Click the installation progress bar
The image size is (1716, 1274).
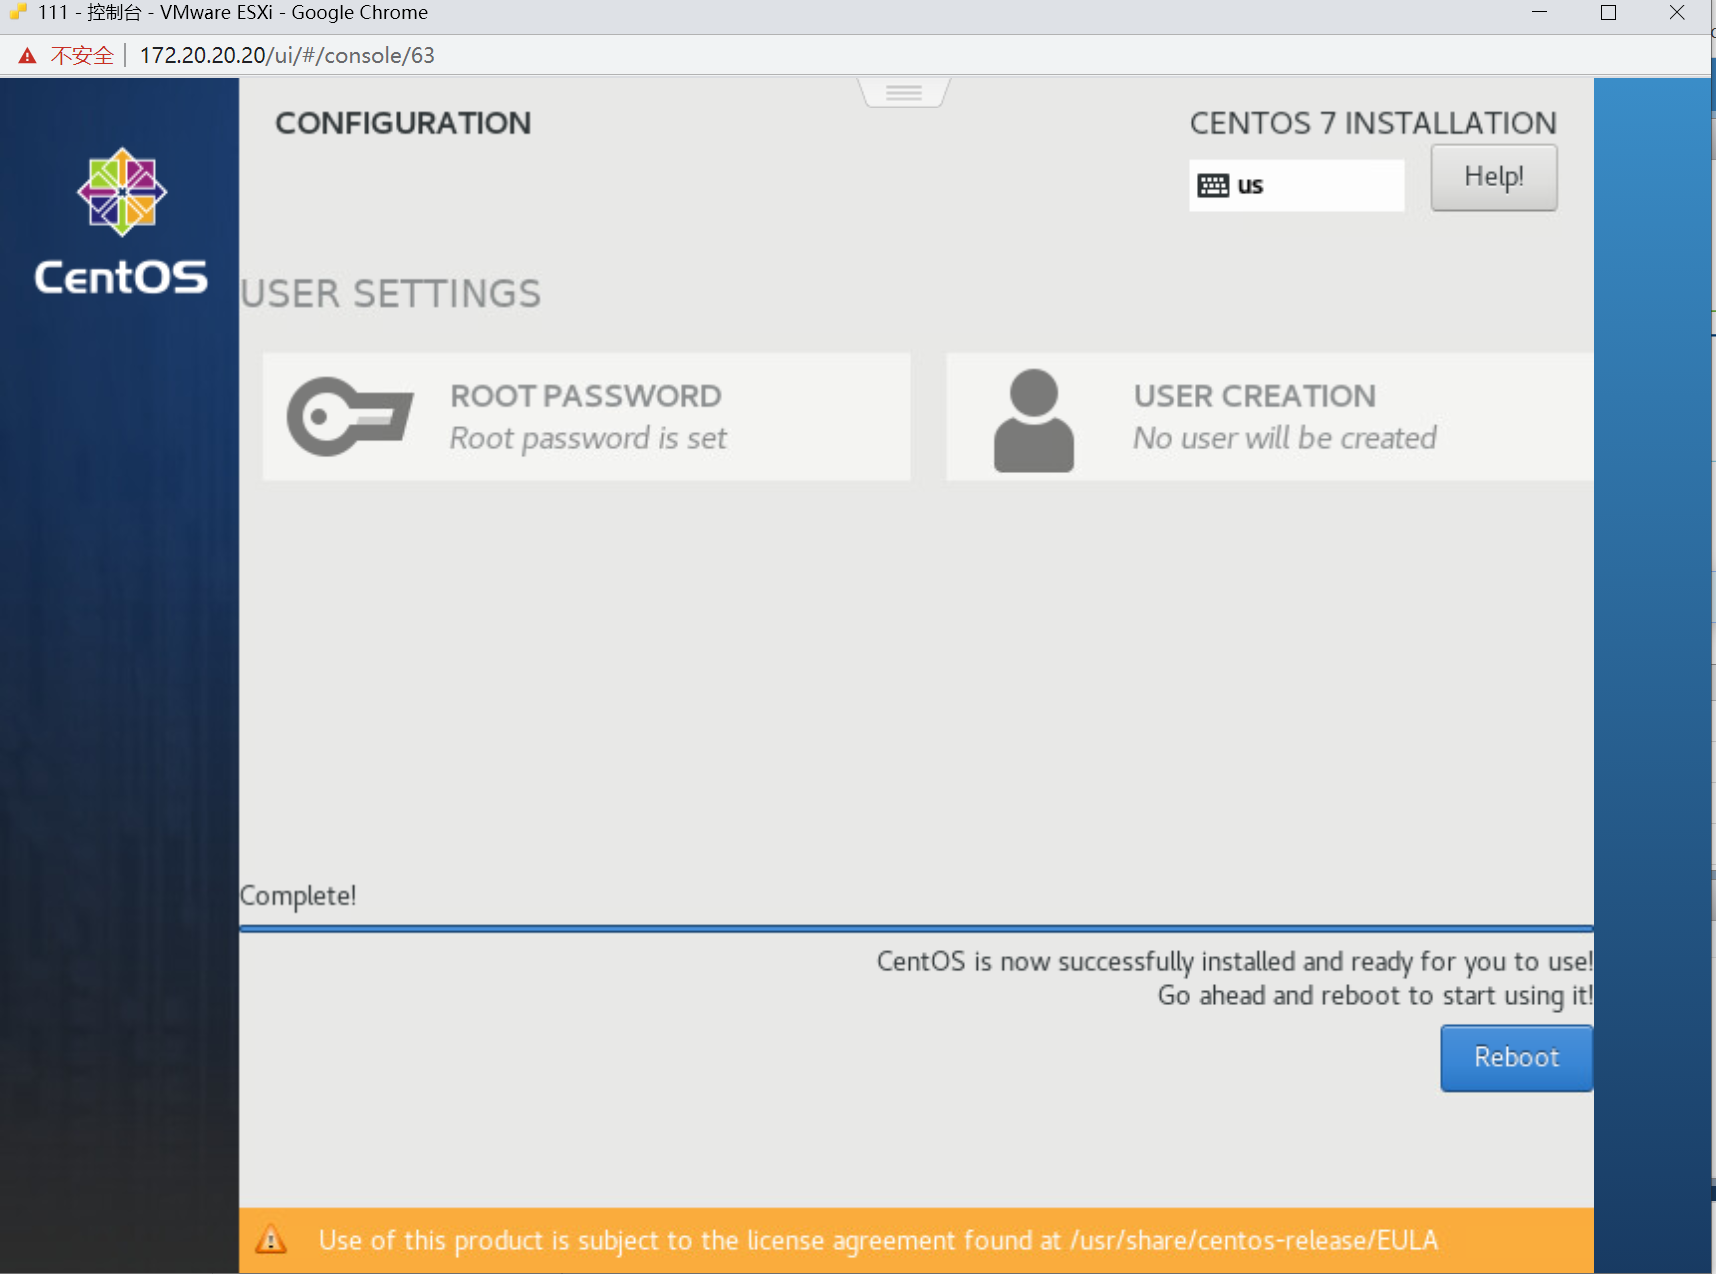coord(915,928)
